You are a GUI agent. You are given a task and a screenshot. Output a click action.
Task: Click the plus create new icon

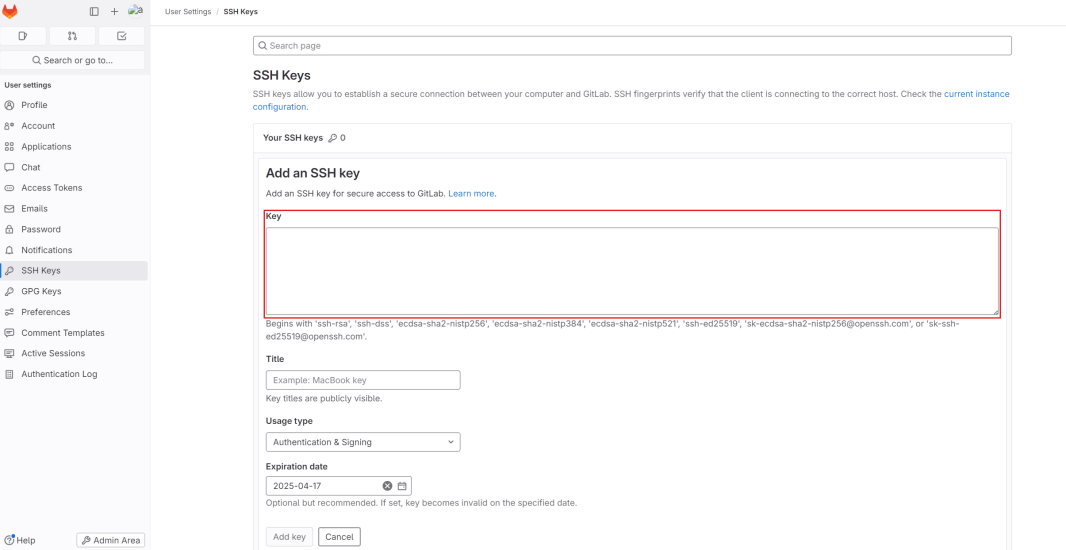point(114,12)
